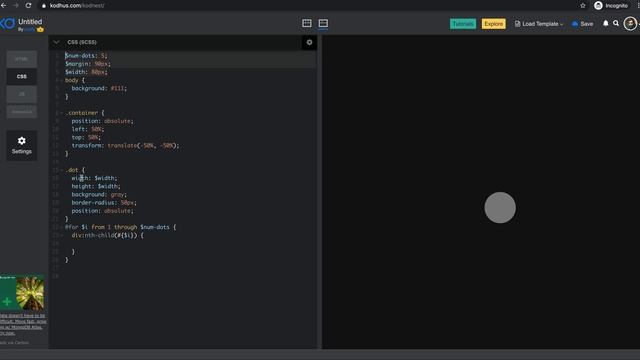Open the Load Template dropdown
This screenshot has height=360, width=640.
click(x=539, y=24)
